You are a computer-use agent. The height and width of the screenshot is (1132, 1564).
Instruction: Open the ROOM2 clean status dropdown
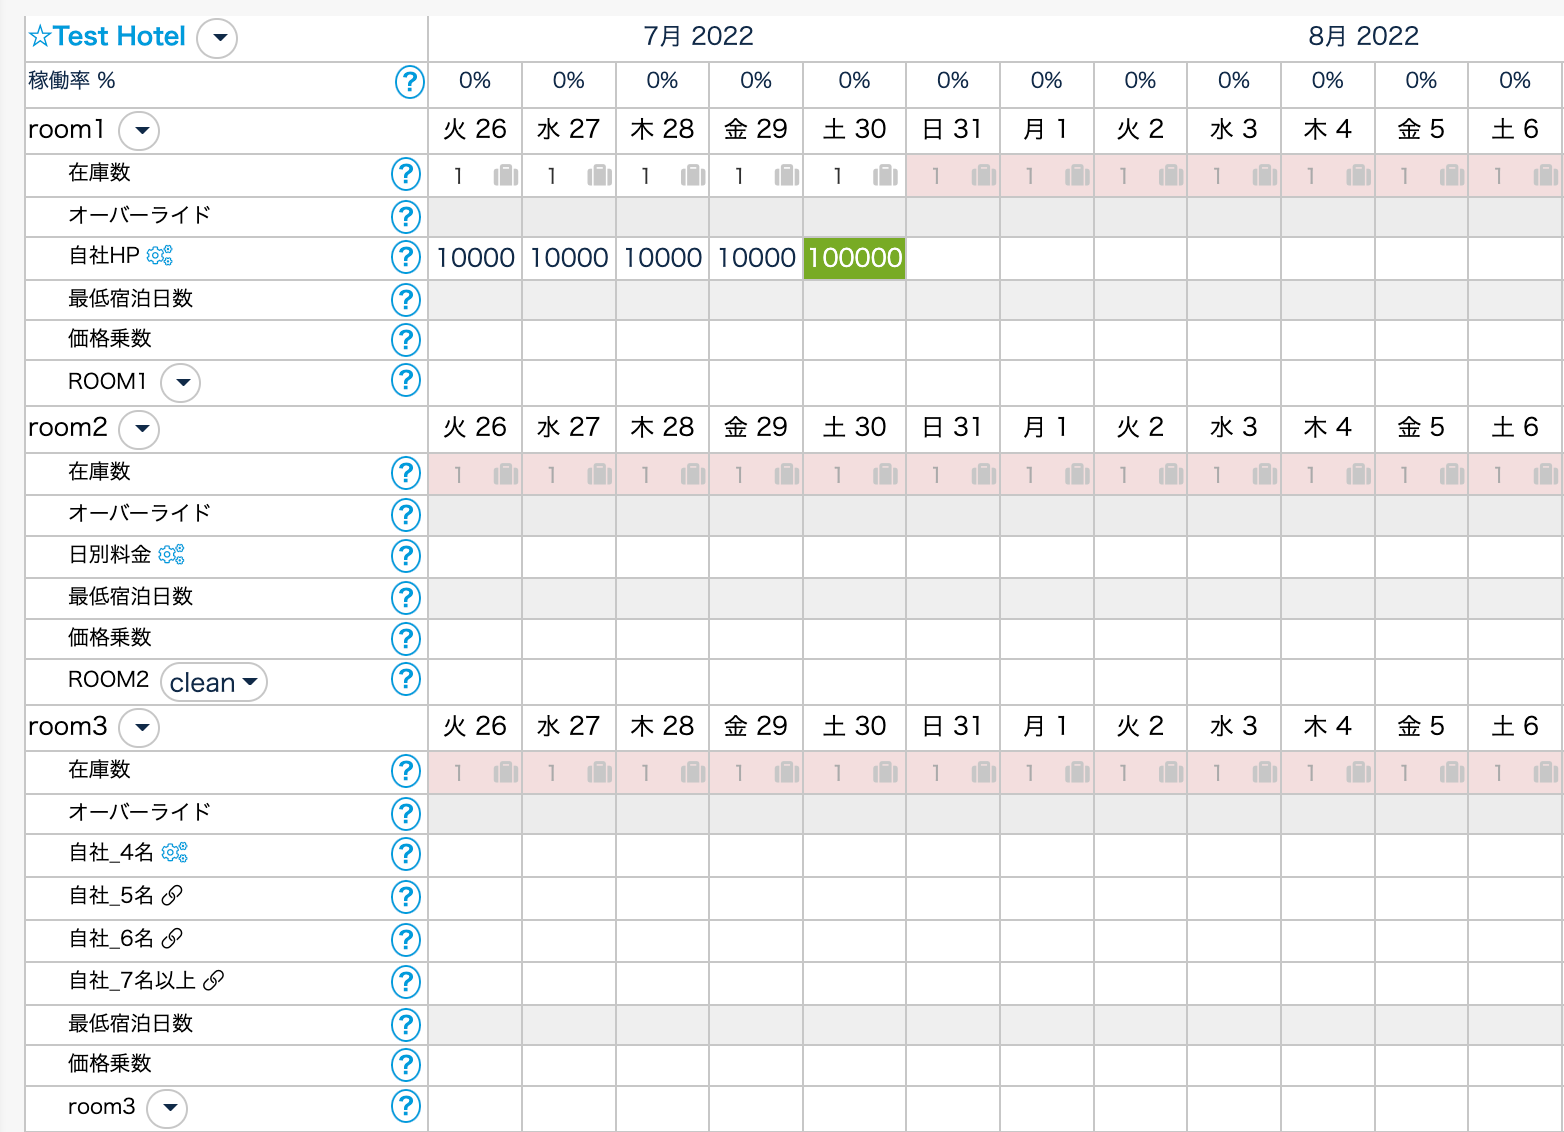[x=213, y=683]
